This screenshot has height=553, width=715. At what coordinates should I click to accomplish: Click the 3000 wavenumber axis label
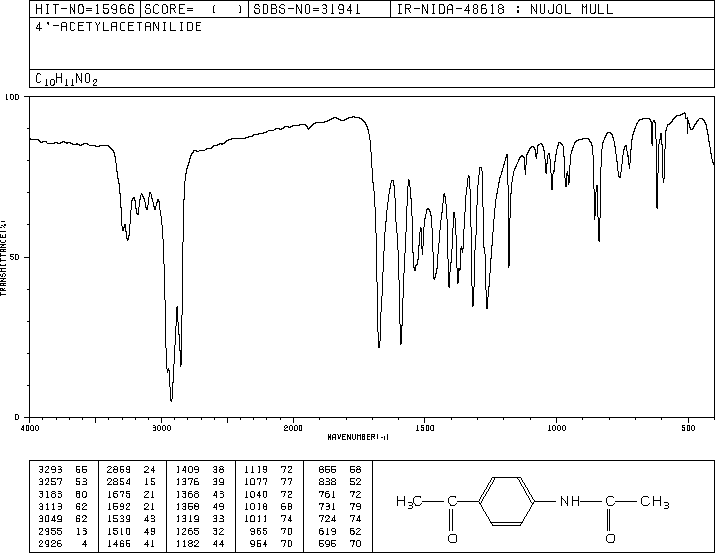161,428
